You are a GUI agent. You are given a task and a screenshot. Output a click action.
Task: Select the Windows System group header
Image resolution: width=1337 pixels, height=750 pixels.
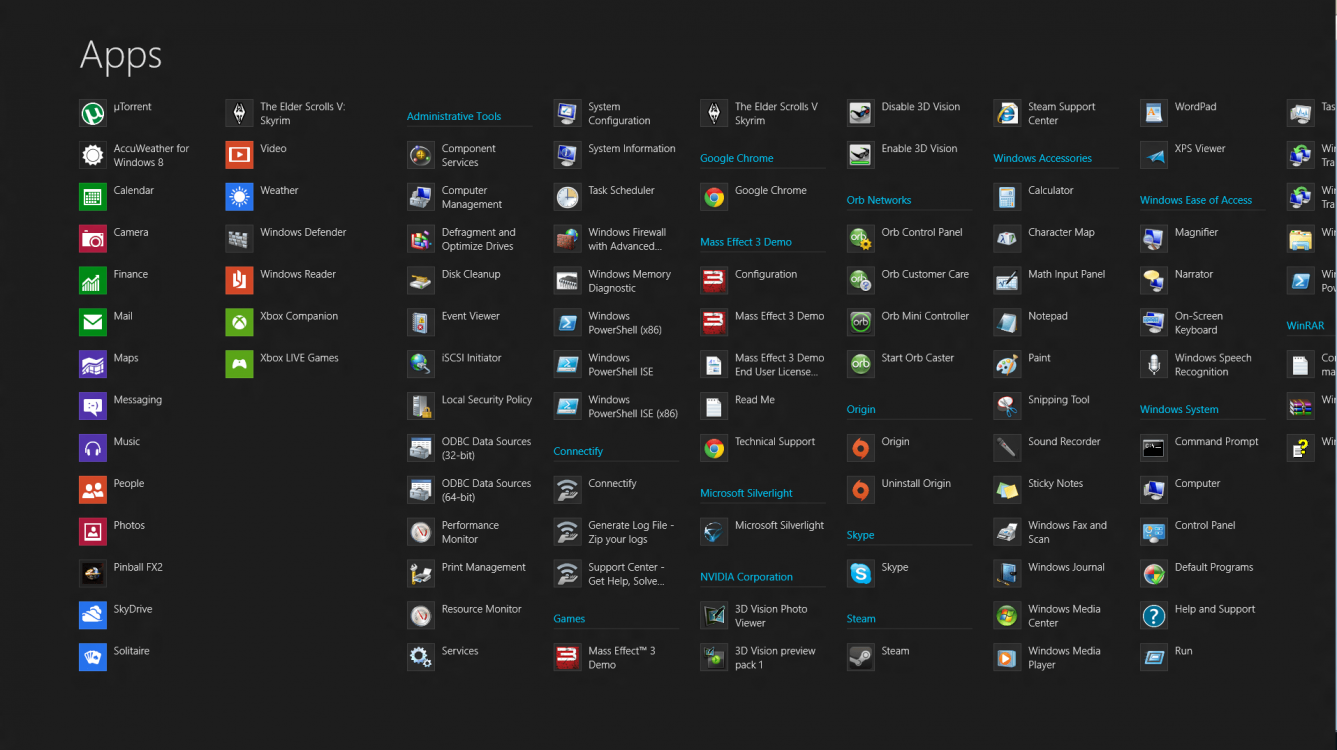pos(1179,410)
